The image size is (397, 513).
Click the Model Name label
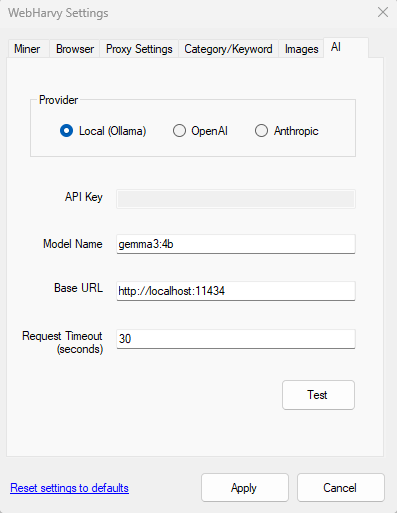click(73, 244)
